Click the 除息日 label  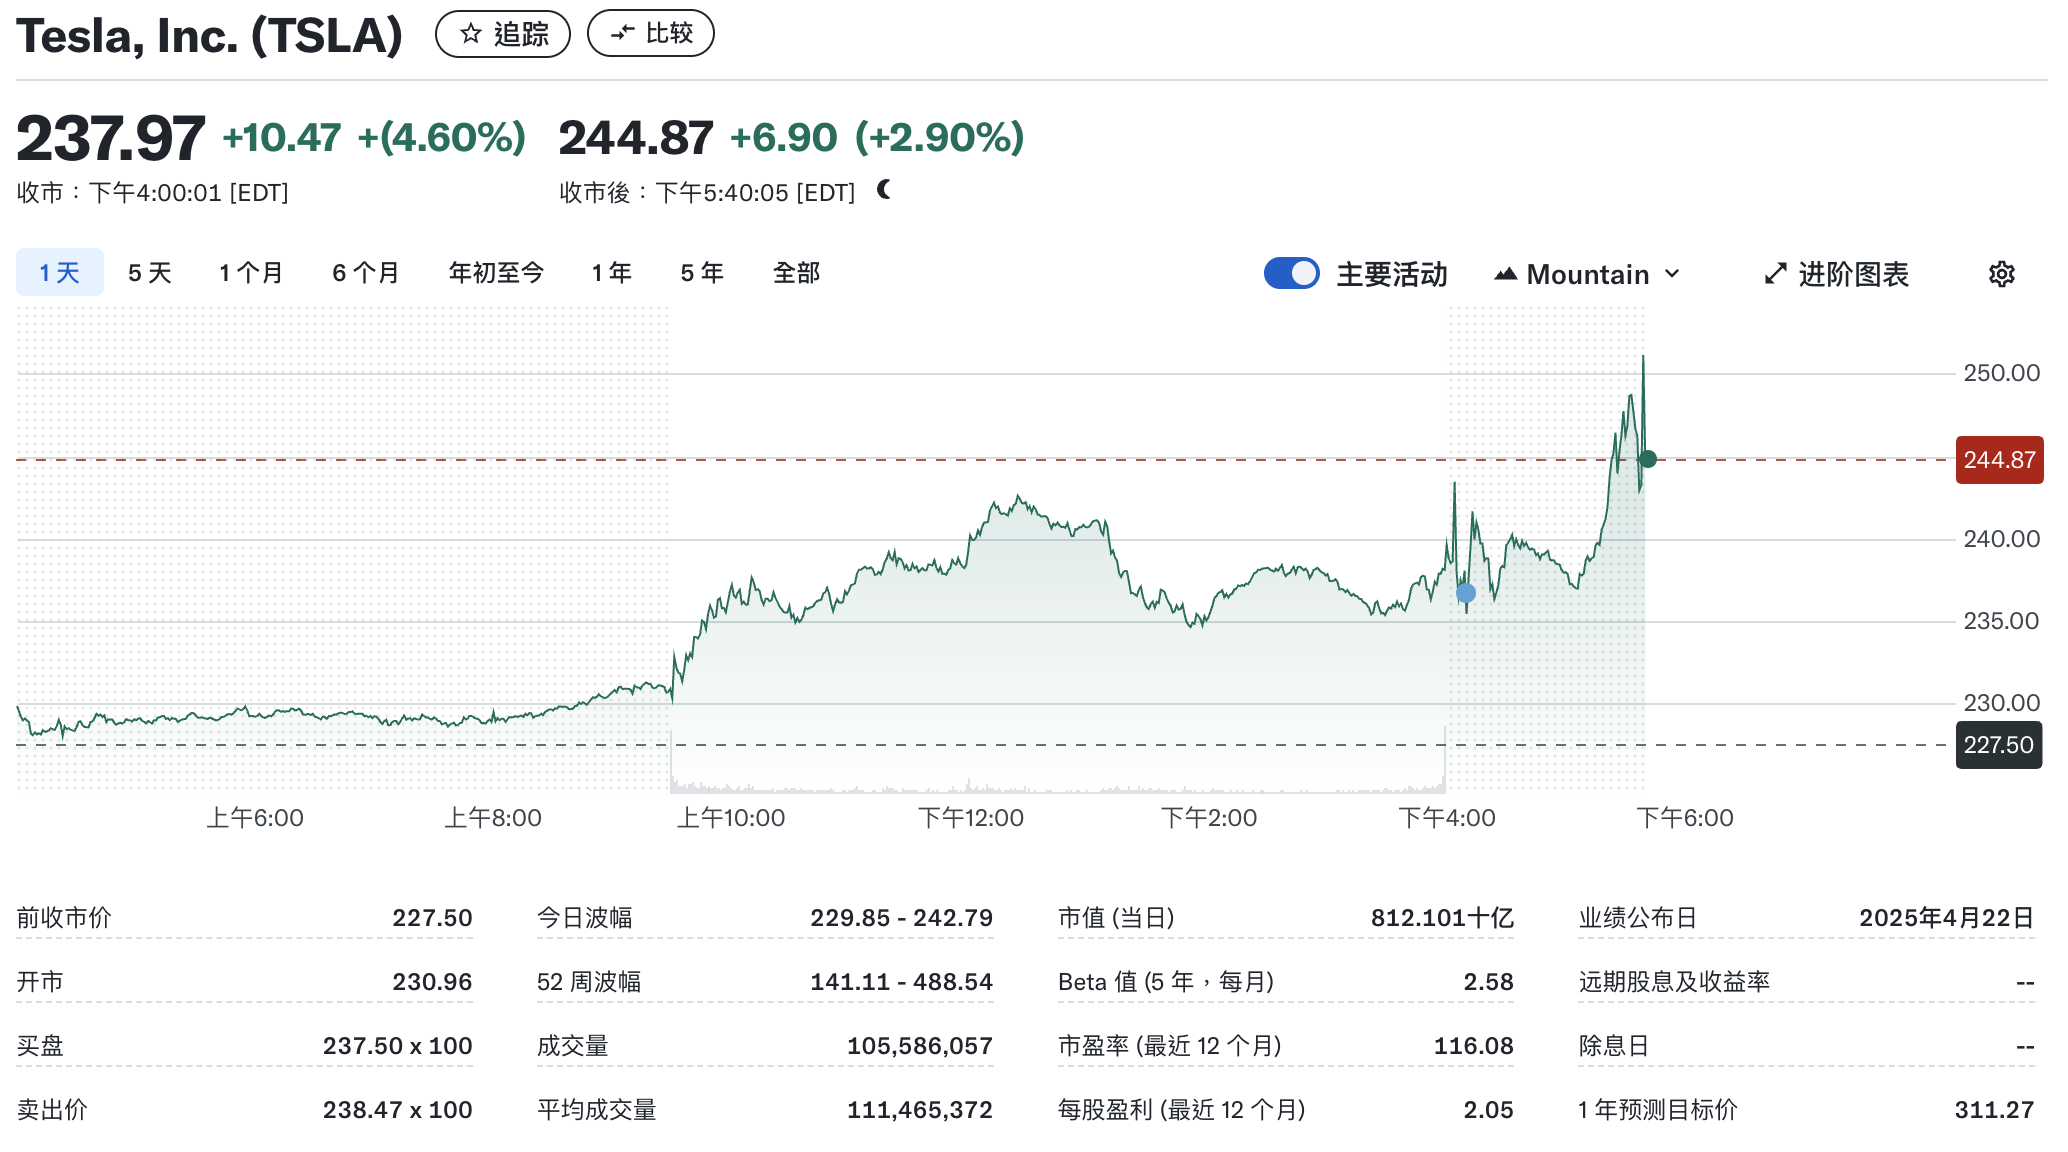1614,1045
